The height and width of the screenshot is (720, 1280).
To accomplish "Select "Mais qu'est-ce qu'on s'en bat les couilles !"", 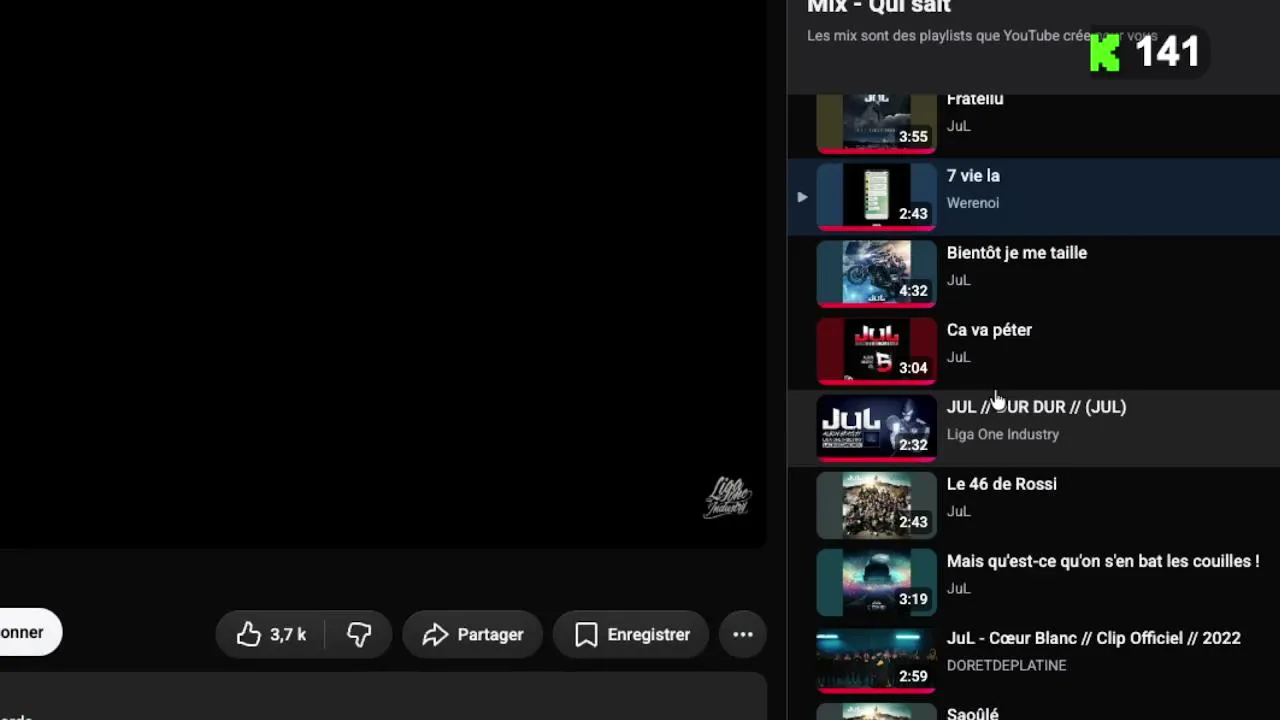I will [1103, 561].
